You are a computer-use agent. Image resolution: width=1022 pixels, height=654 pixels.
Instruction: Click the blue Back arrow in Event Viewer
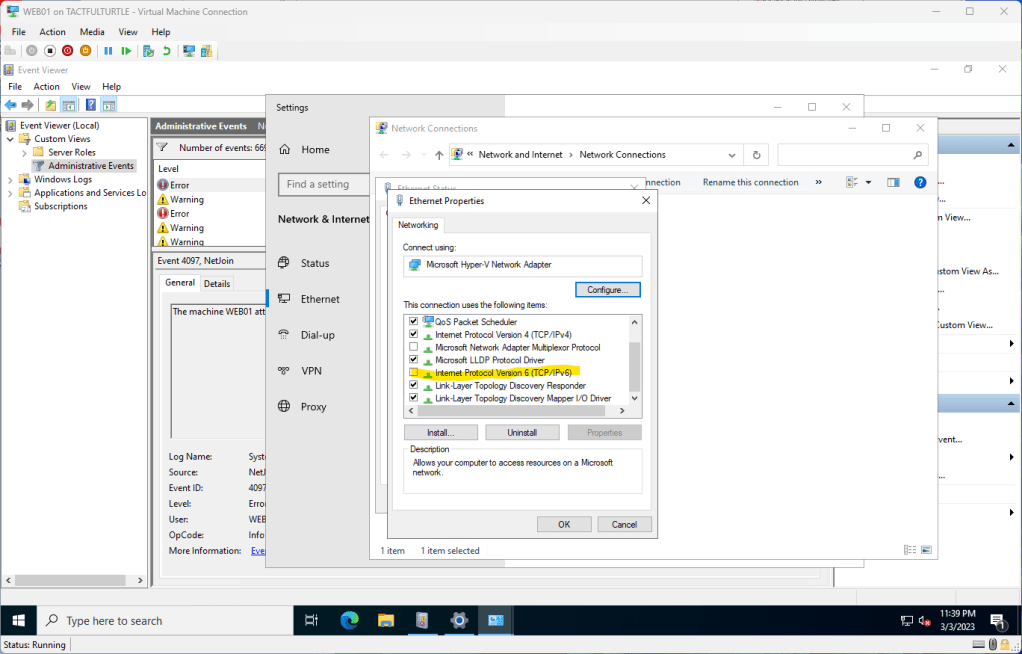click(x=11, y=105)
